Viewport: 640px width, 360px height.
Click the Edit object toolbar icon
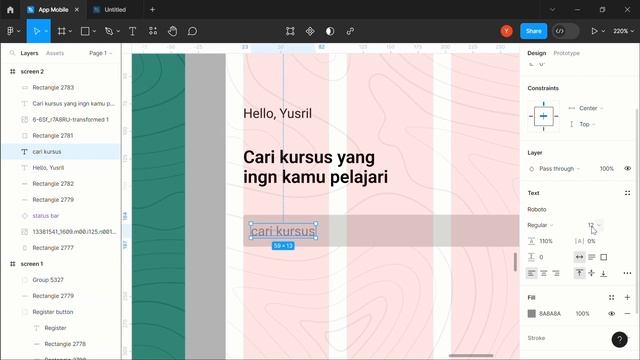point(290,31)
